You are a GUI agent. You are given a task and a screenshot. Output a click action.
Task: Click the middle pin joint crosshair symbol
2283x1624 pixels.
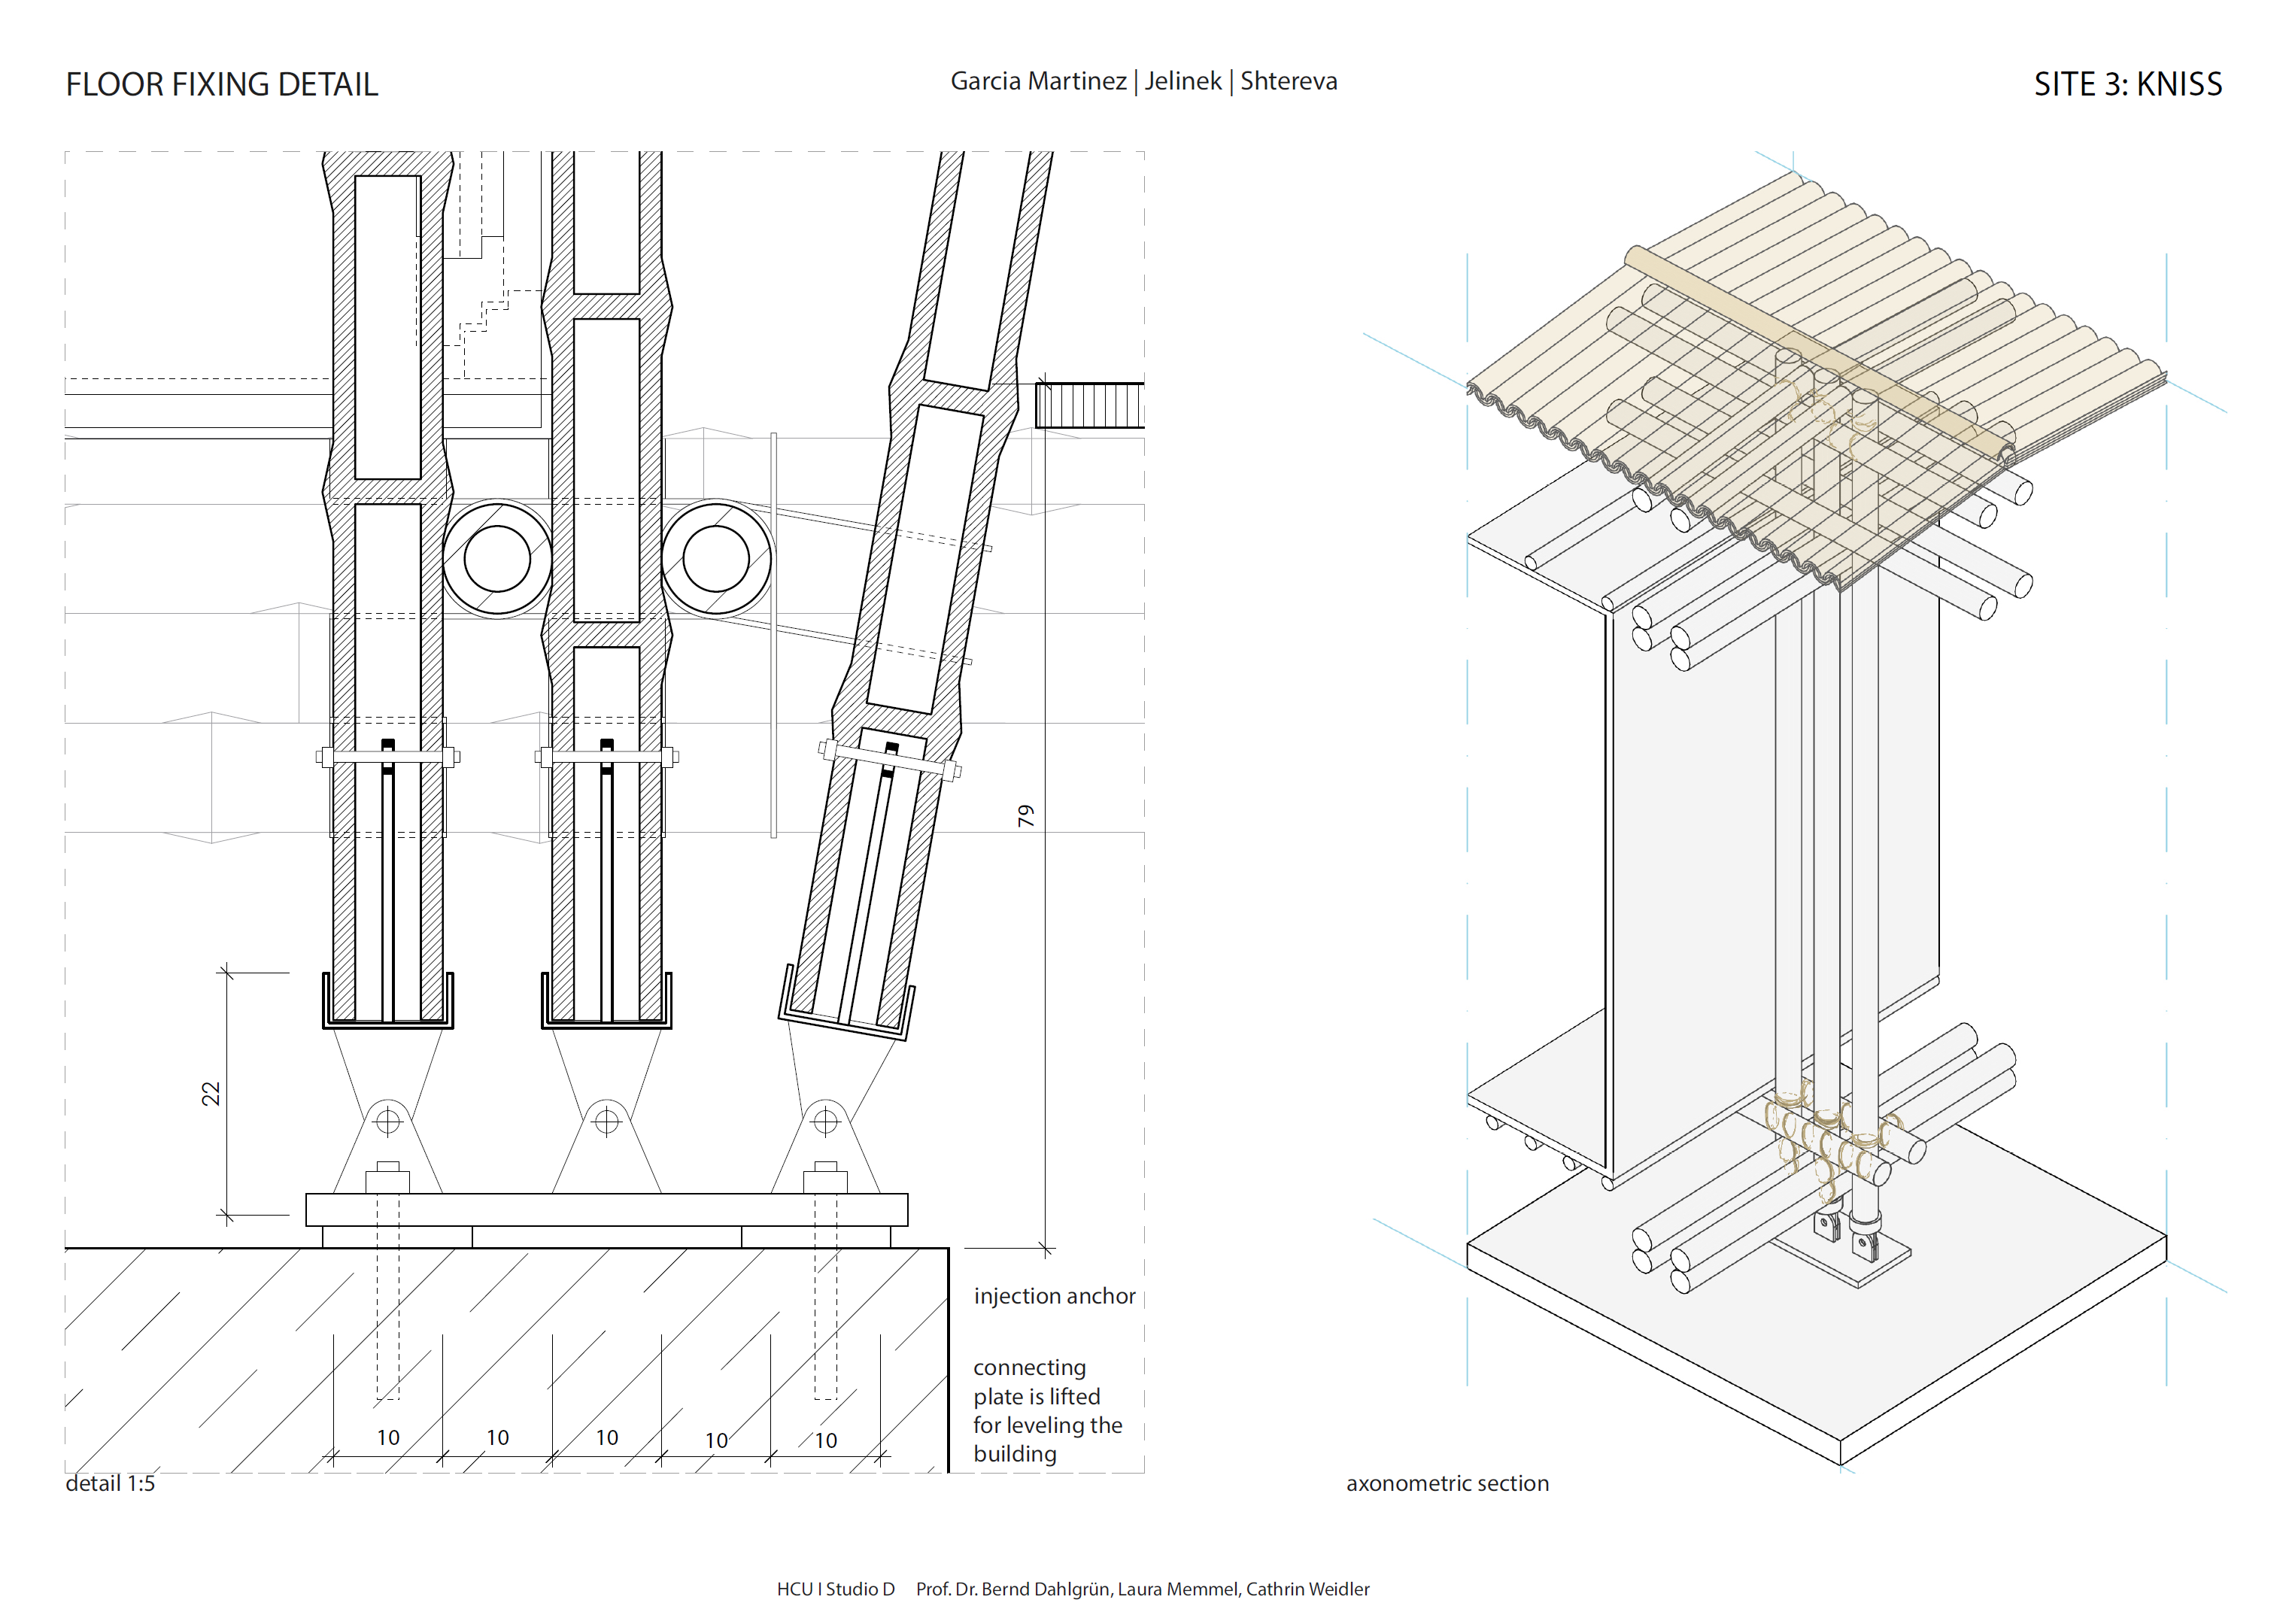coord(607,1122)
